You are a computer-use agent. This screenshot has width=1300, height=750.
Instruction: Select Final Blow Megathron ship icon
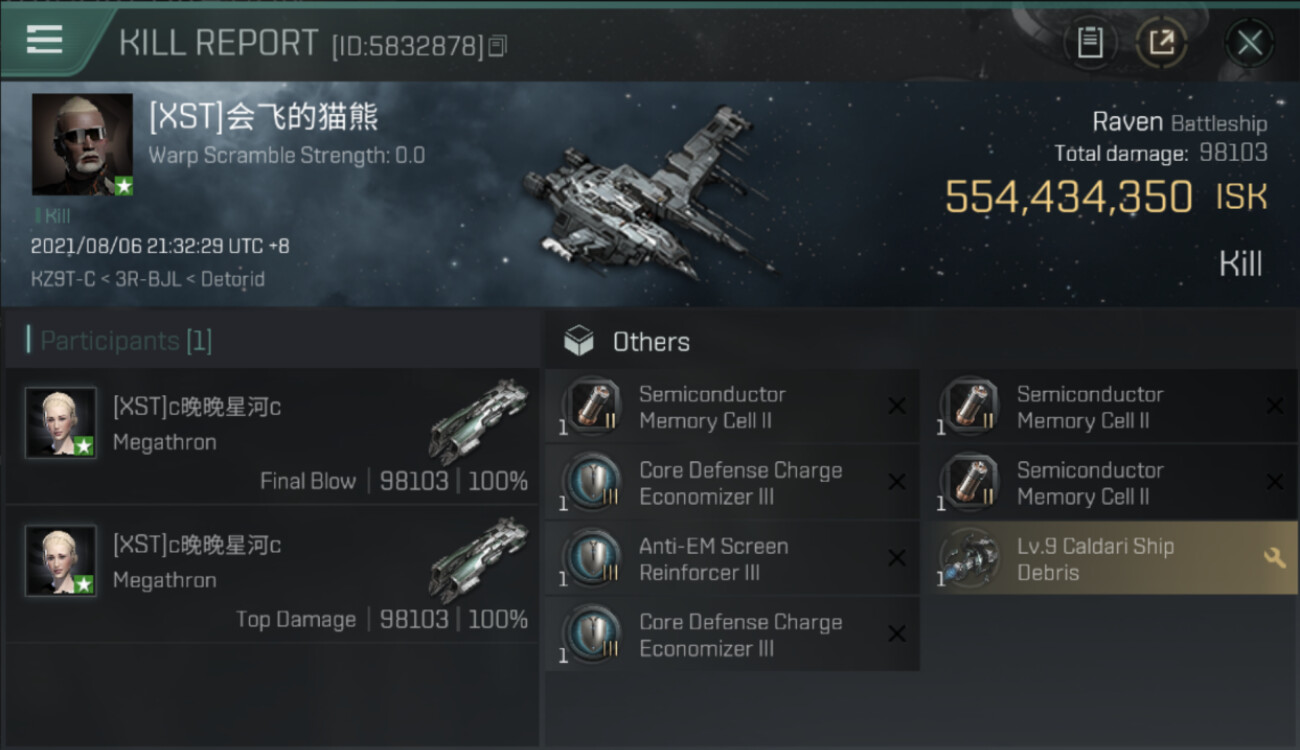pos(479,421)
